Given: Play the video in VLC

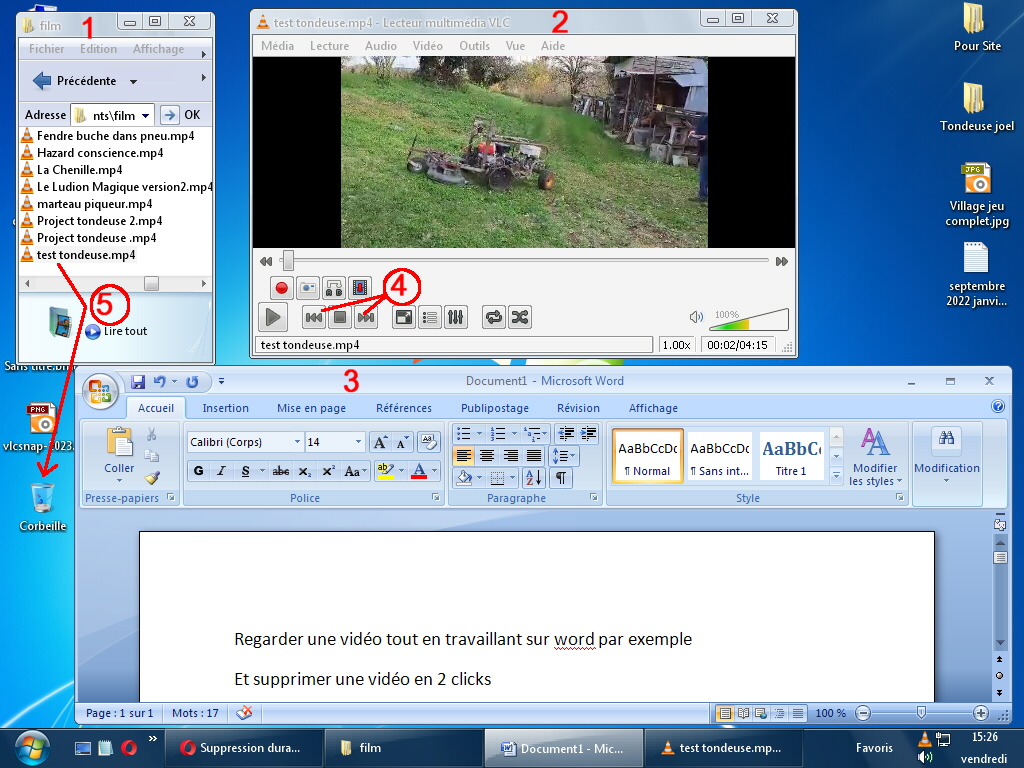Looking at the screenshot, I should tap(272, 317).
